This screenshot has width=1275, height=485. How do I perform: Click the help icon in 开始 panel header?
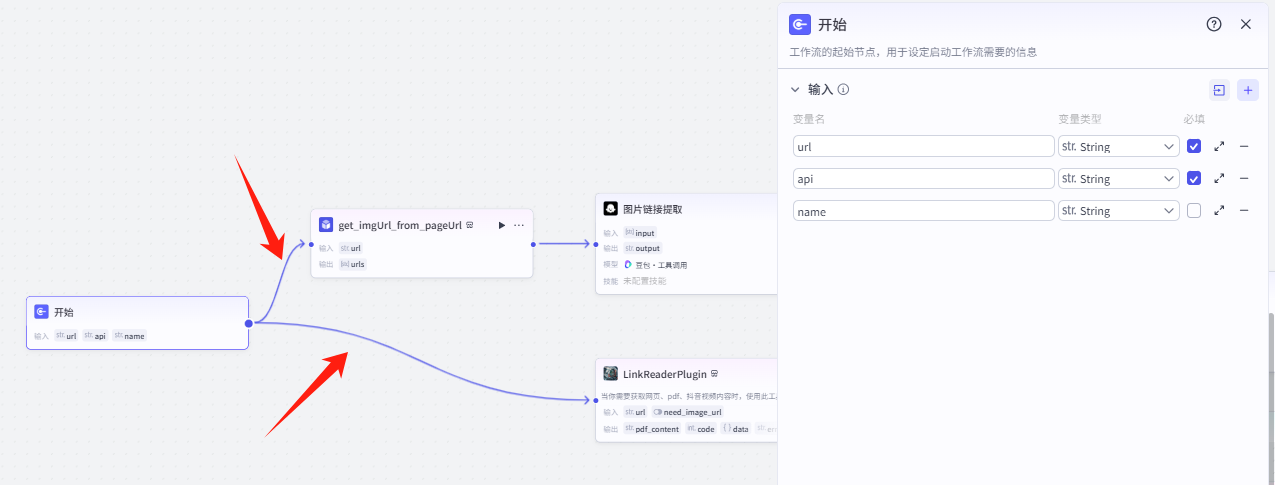pos(1214,25)
